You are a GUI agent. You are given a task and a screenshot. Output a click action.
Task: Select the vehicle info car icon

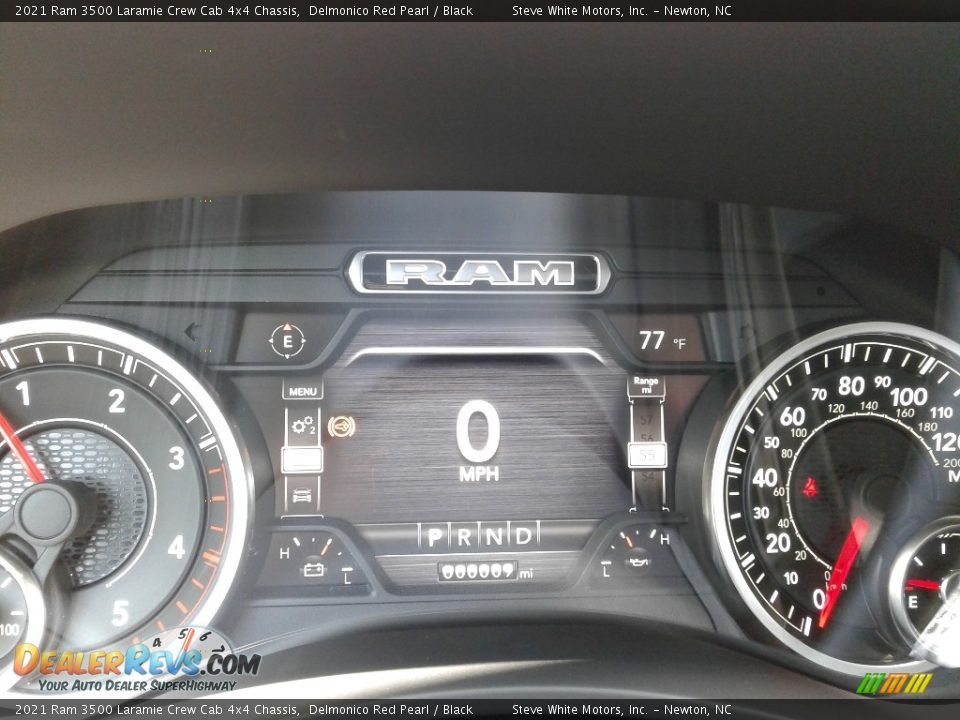coord(302,495)
